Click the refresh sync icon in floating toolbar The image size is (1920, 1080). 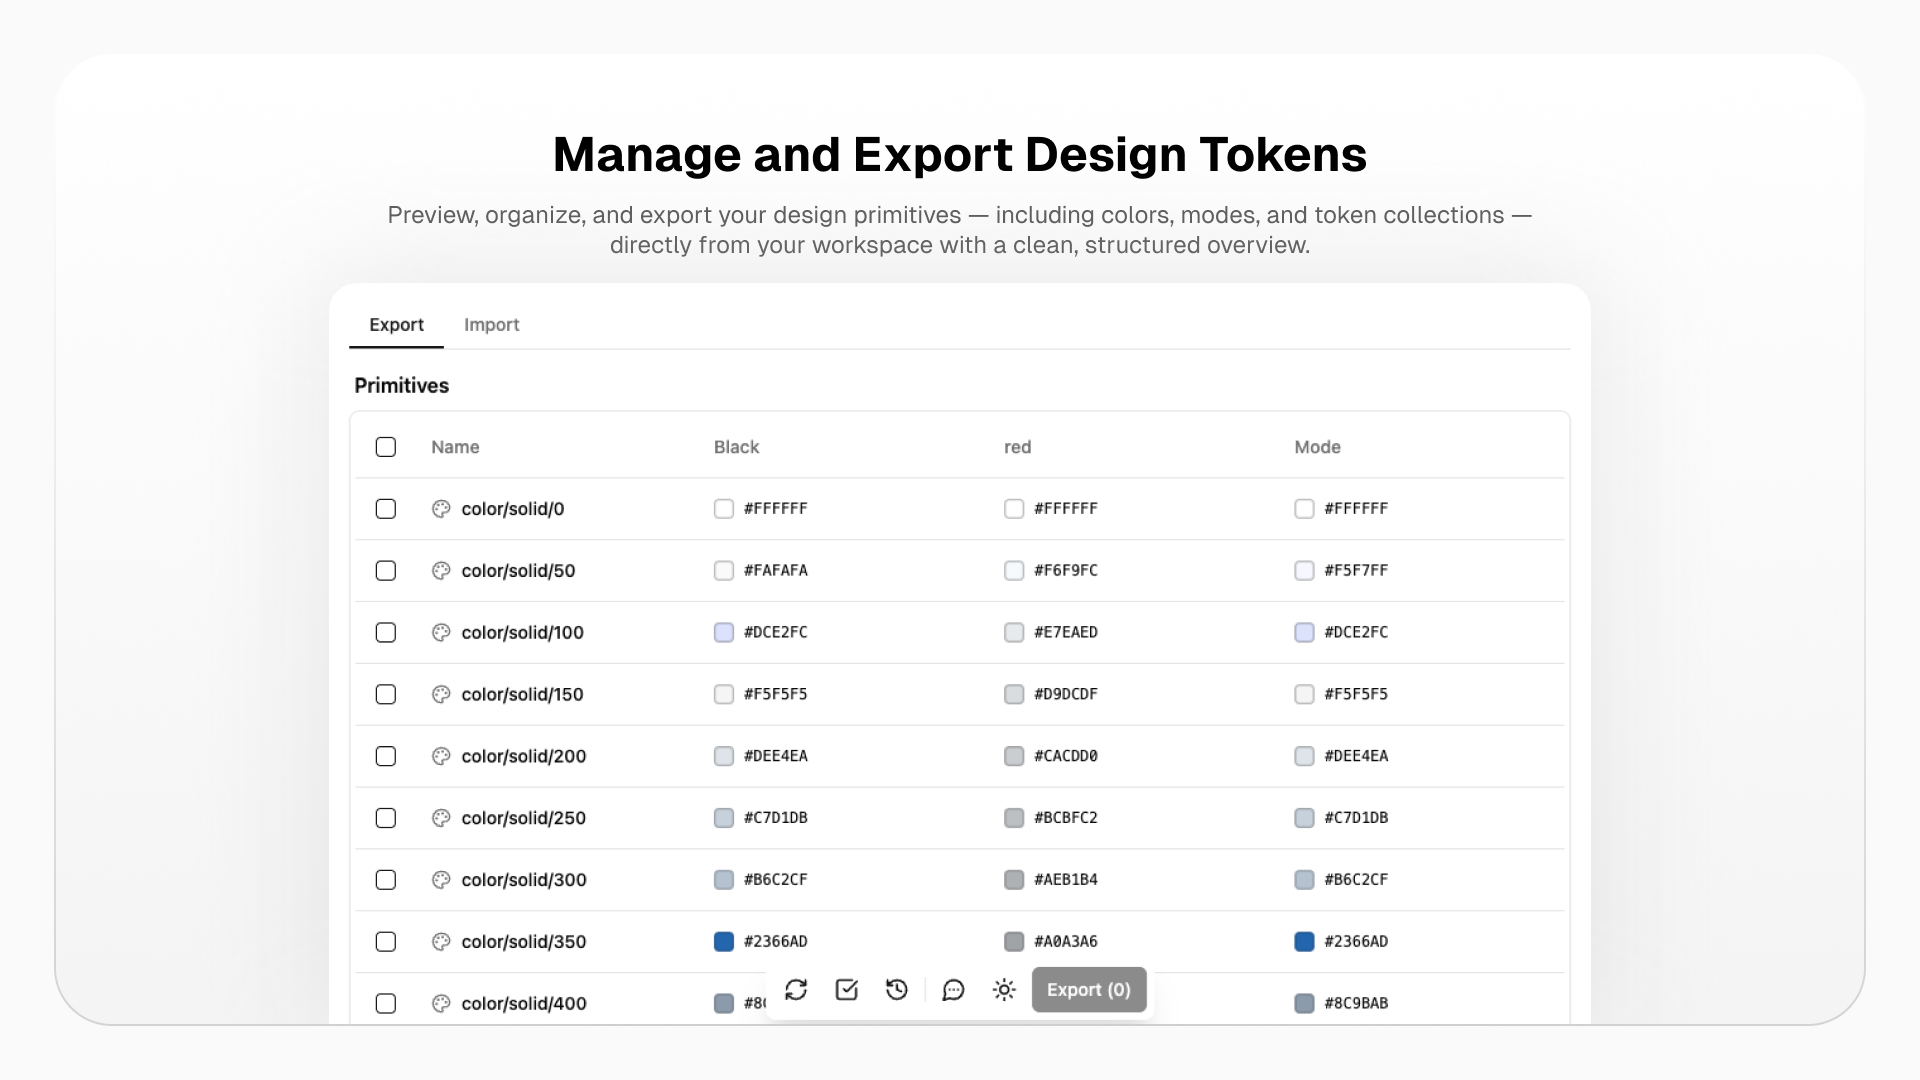796,990
